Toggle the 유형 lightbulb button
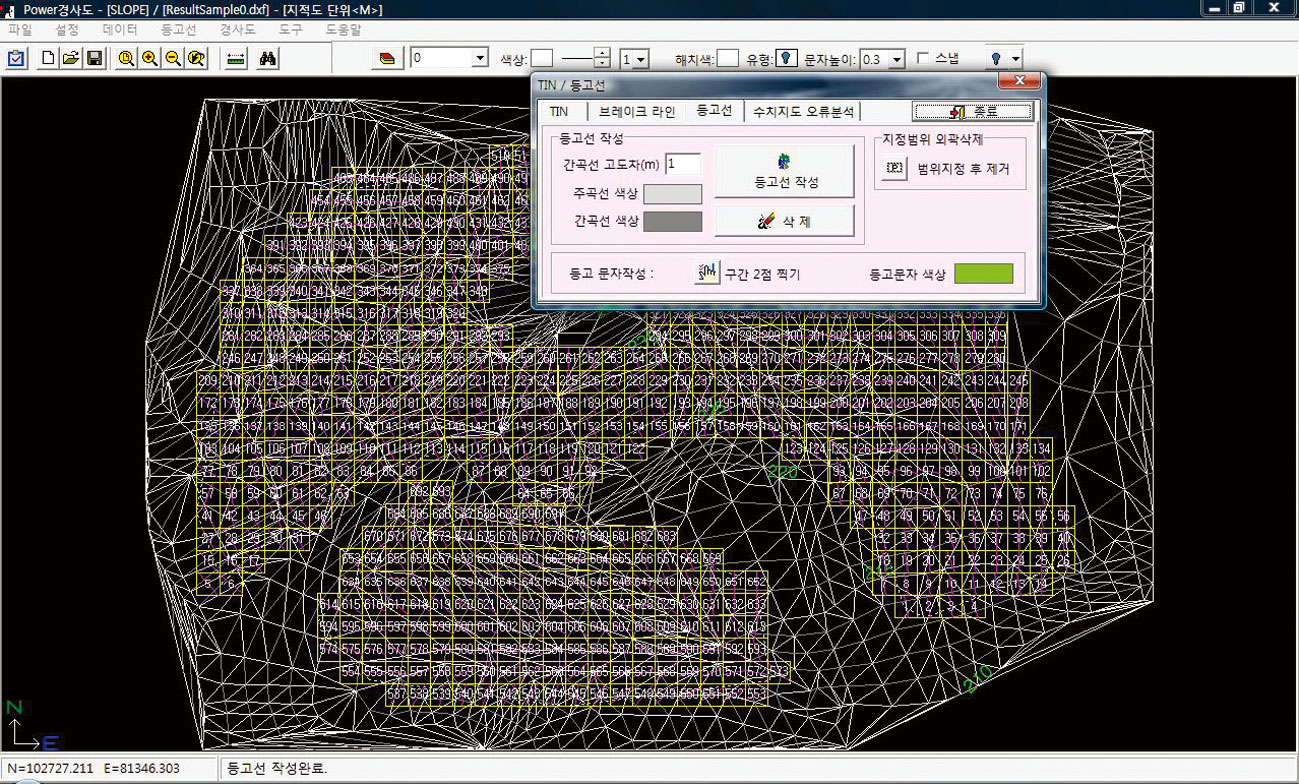Image resolution: width=1299 pixels, height=784 pixels. pyautogui.click(x=787, y=59)
